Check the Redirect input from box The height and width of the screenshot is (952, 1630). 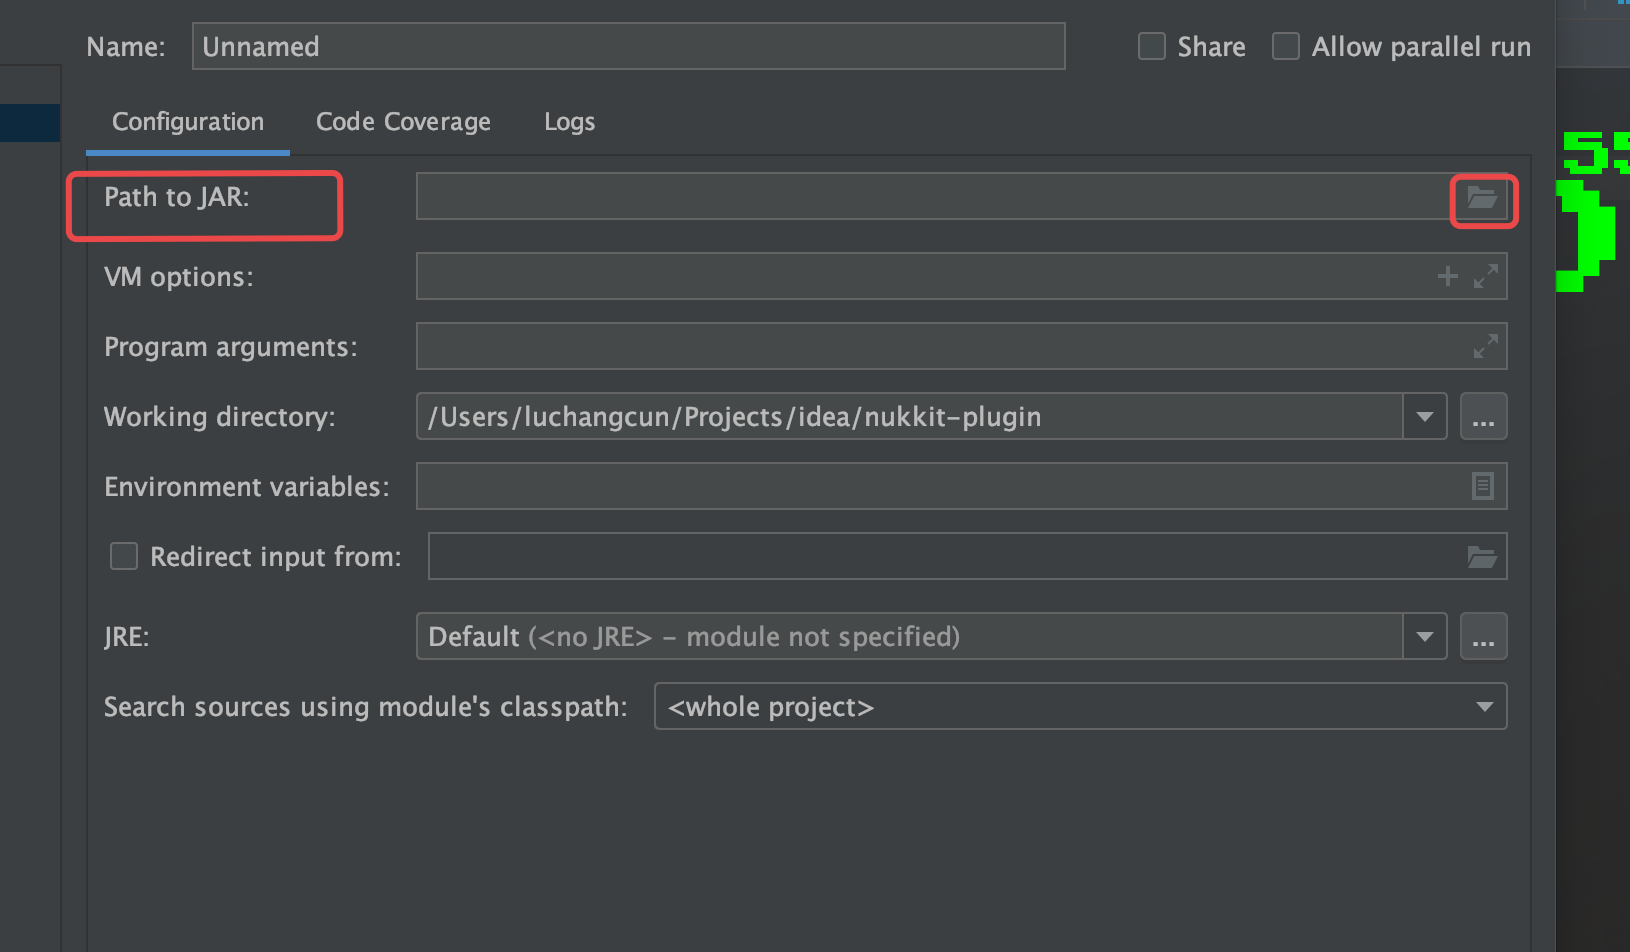pos(124,556)
